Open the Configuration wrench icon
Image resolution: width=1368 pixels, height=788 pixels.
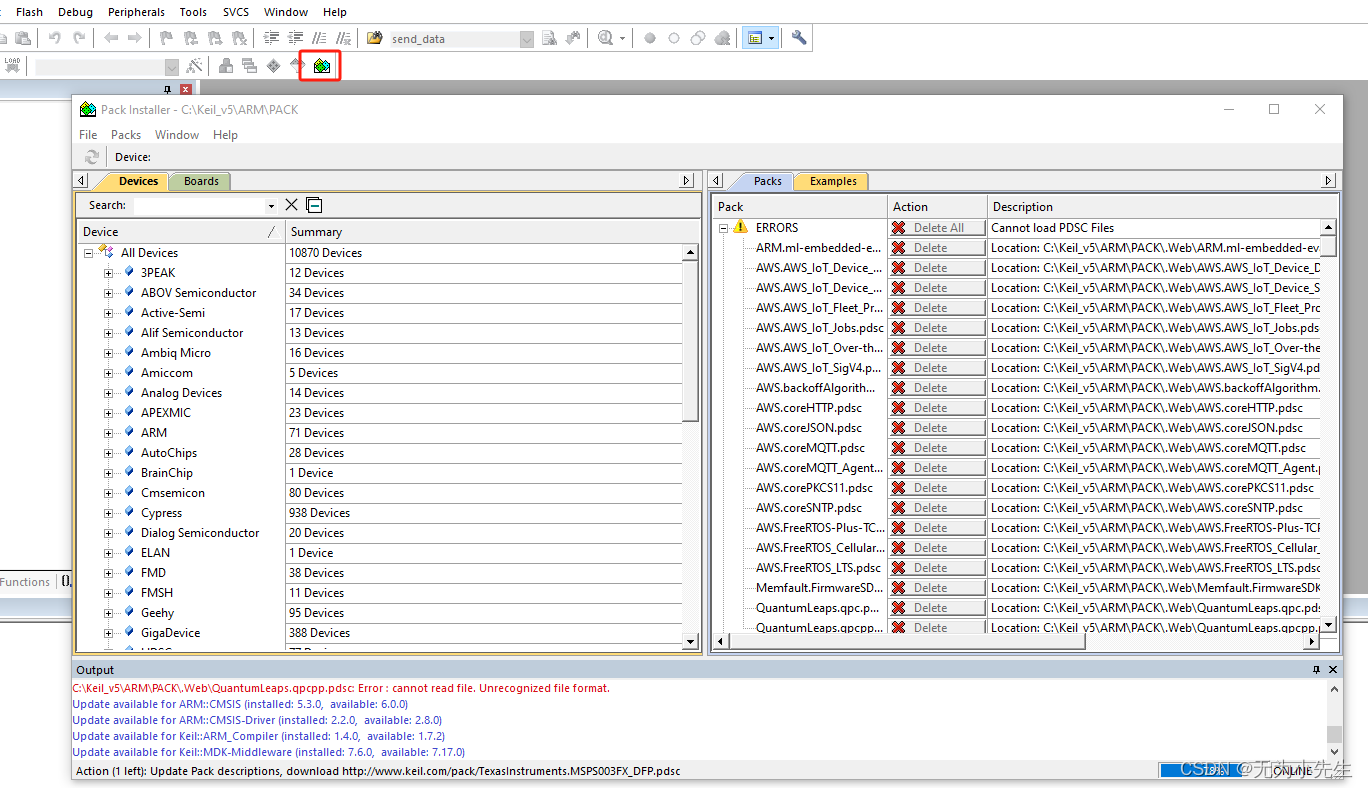(799, 38)
